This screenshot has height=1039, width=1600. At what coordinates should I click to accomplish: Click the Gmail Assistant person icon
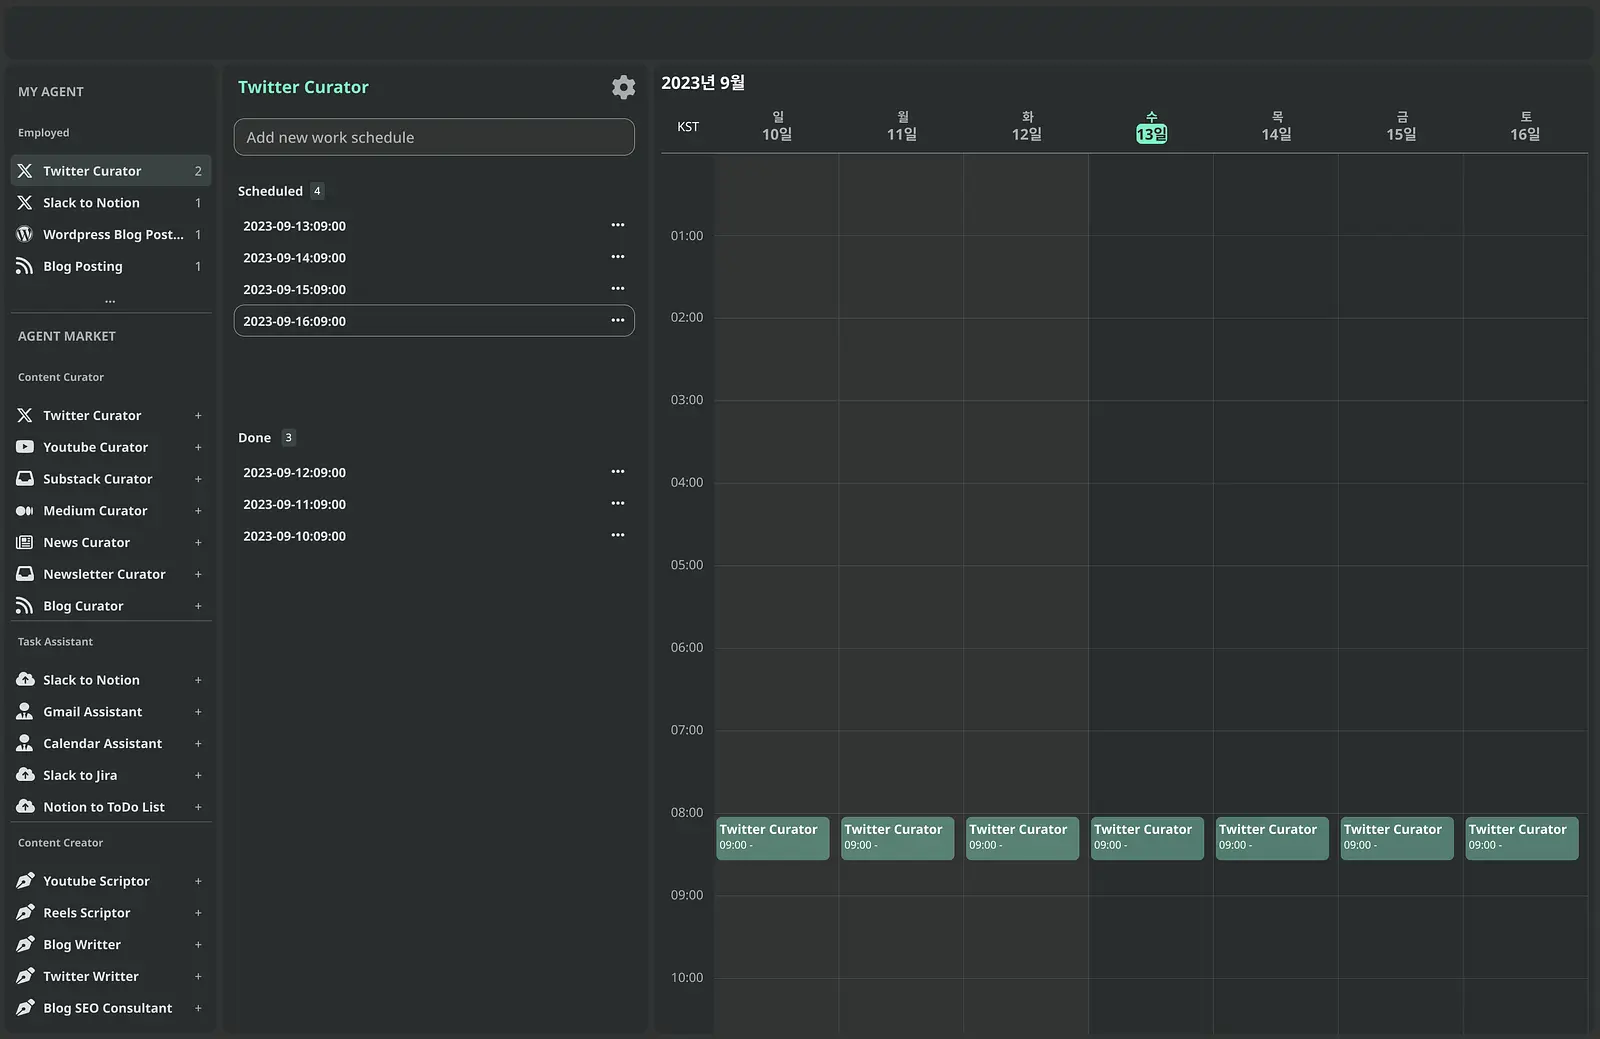(x=25, y=711)
